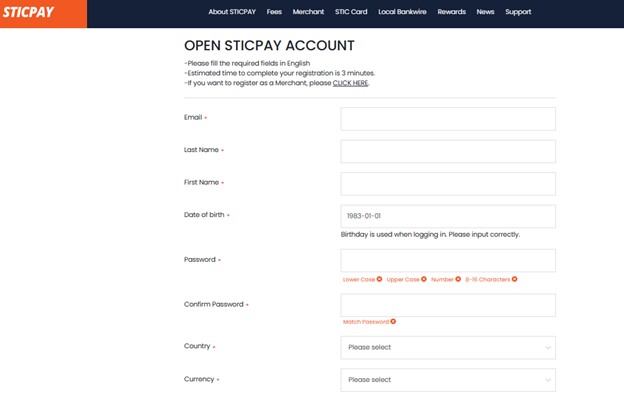The image size is (624, 393).
Task: Click the Confirm Password label
Action: 214,304
